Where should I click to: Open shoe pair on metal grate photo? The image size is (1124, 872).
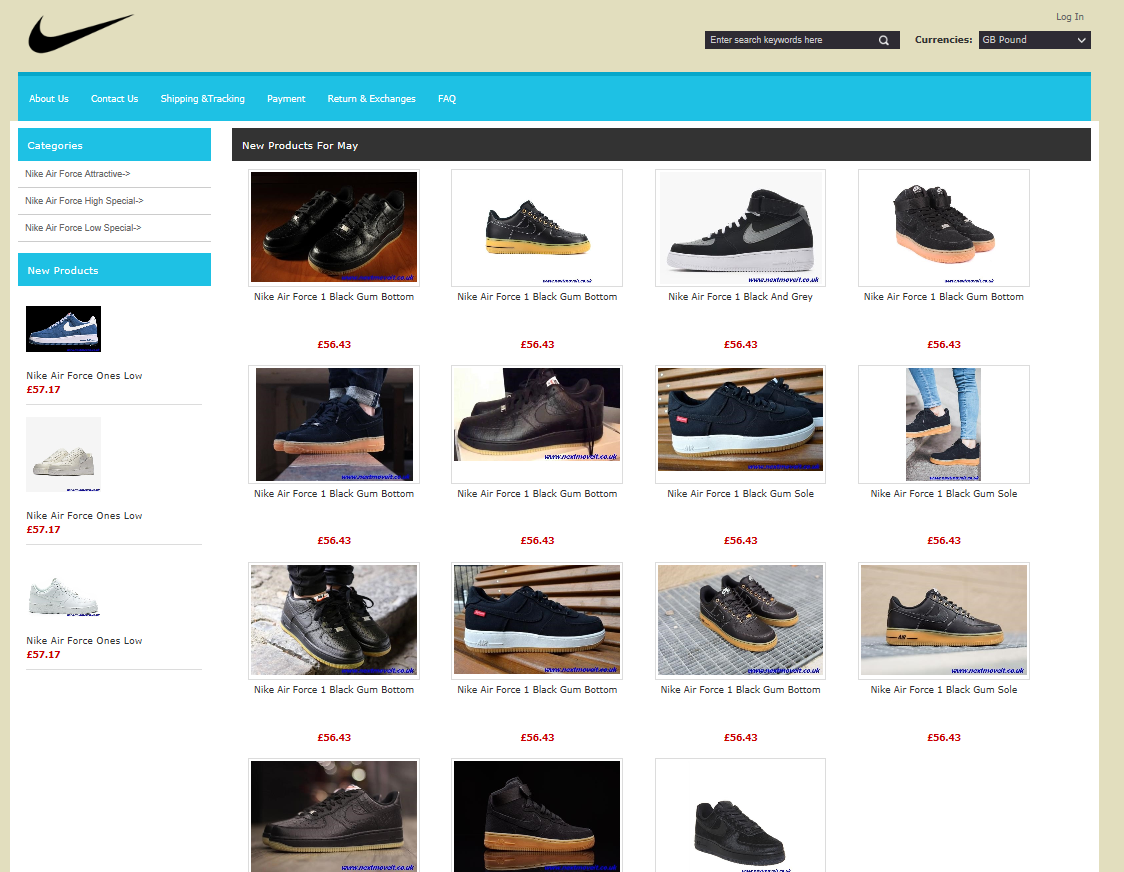coord(740,620)
